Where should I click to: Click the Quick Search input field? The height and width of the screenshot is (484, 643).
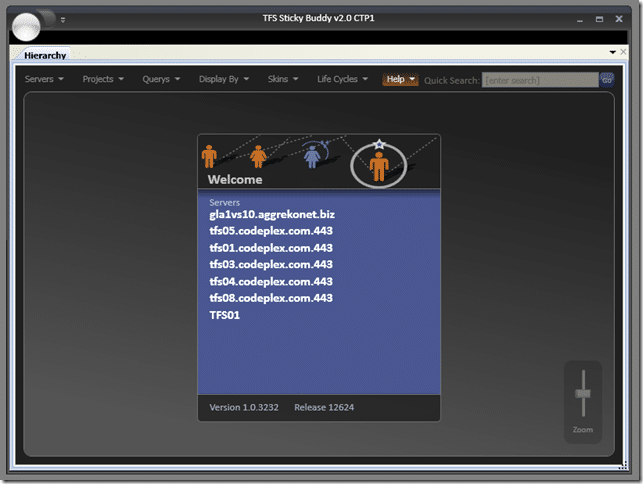(x=540, y=80)
